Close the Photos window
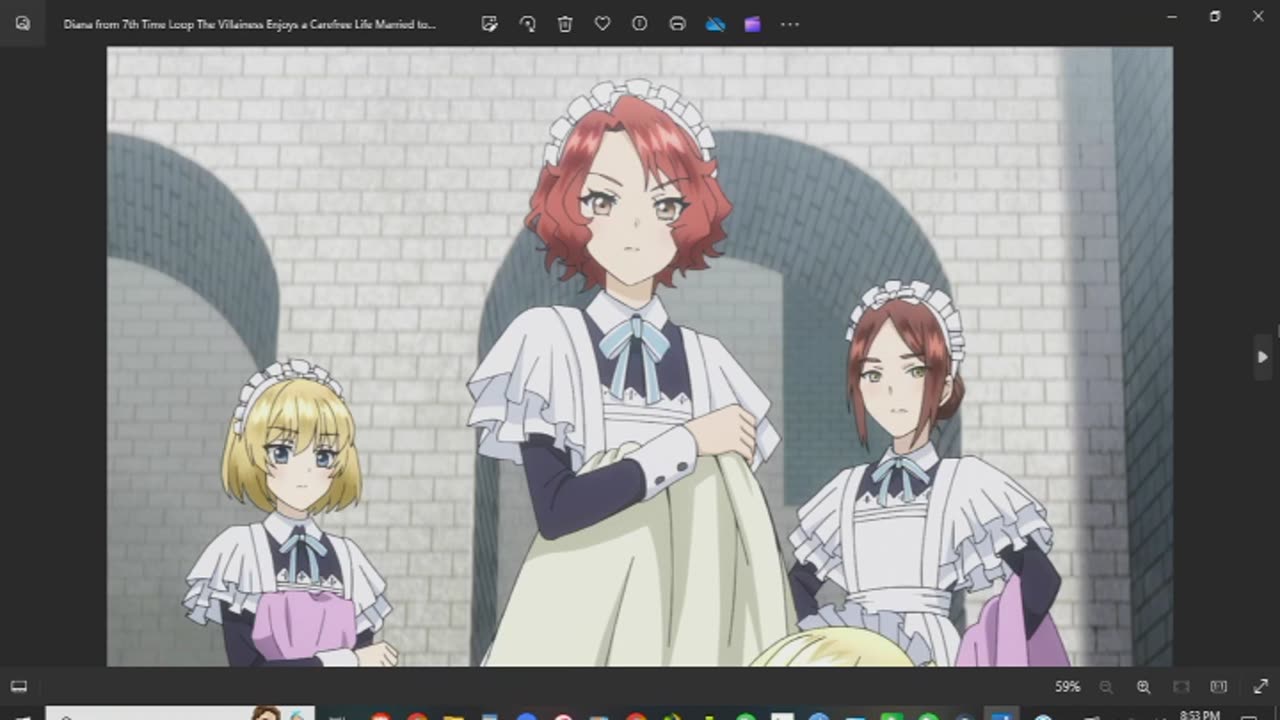The width and height of the screenshot is (1280, 720). click(x=1258, y=17)
